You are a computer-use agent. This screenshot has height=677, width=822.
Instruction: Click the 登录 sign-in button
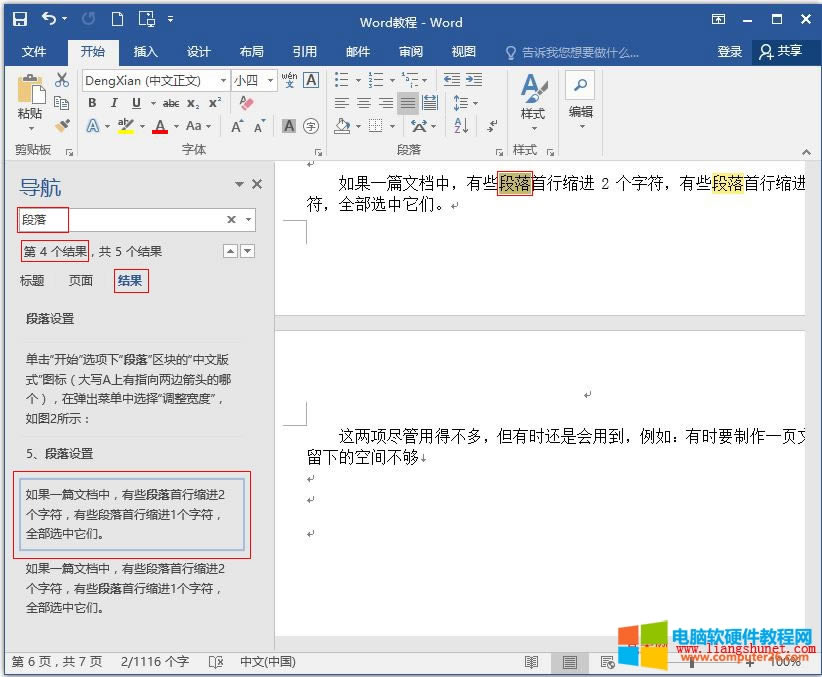pos(729,52)
